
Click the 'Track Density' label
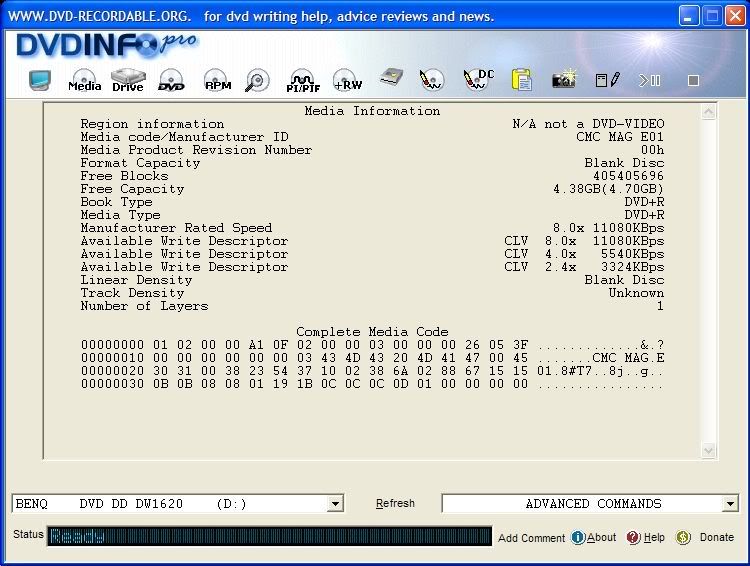click(132, 293)
